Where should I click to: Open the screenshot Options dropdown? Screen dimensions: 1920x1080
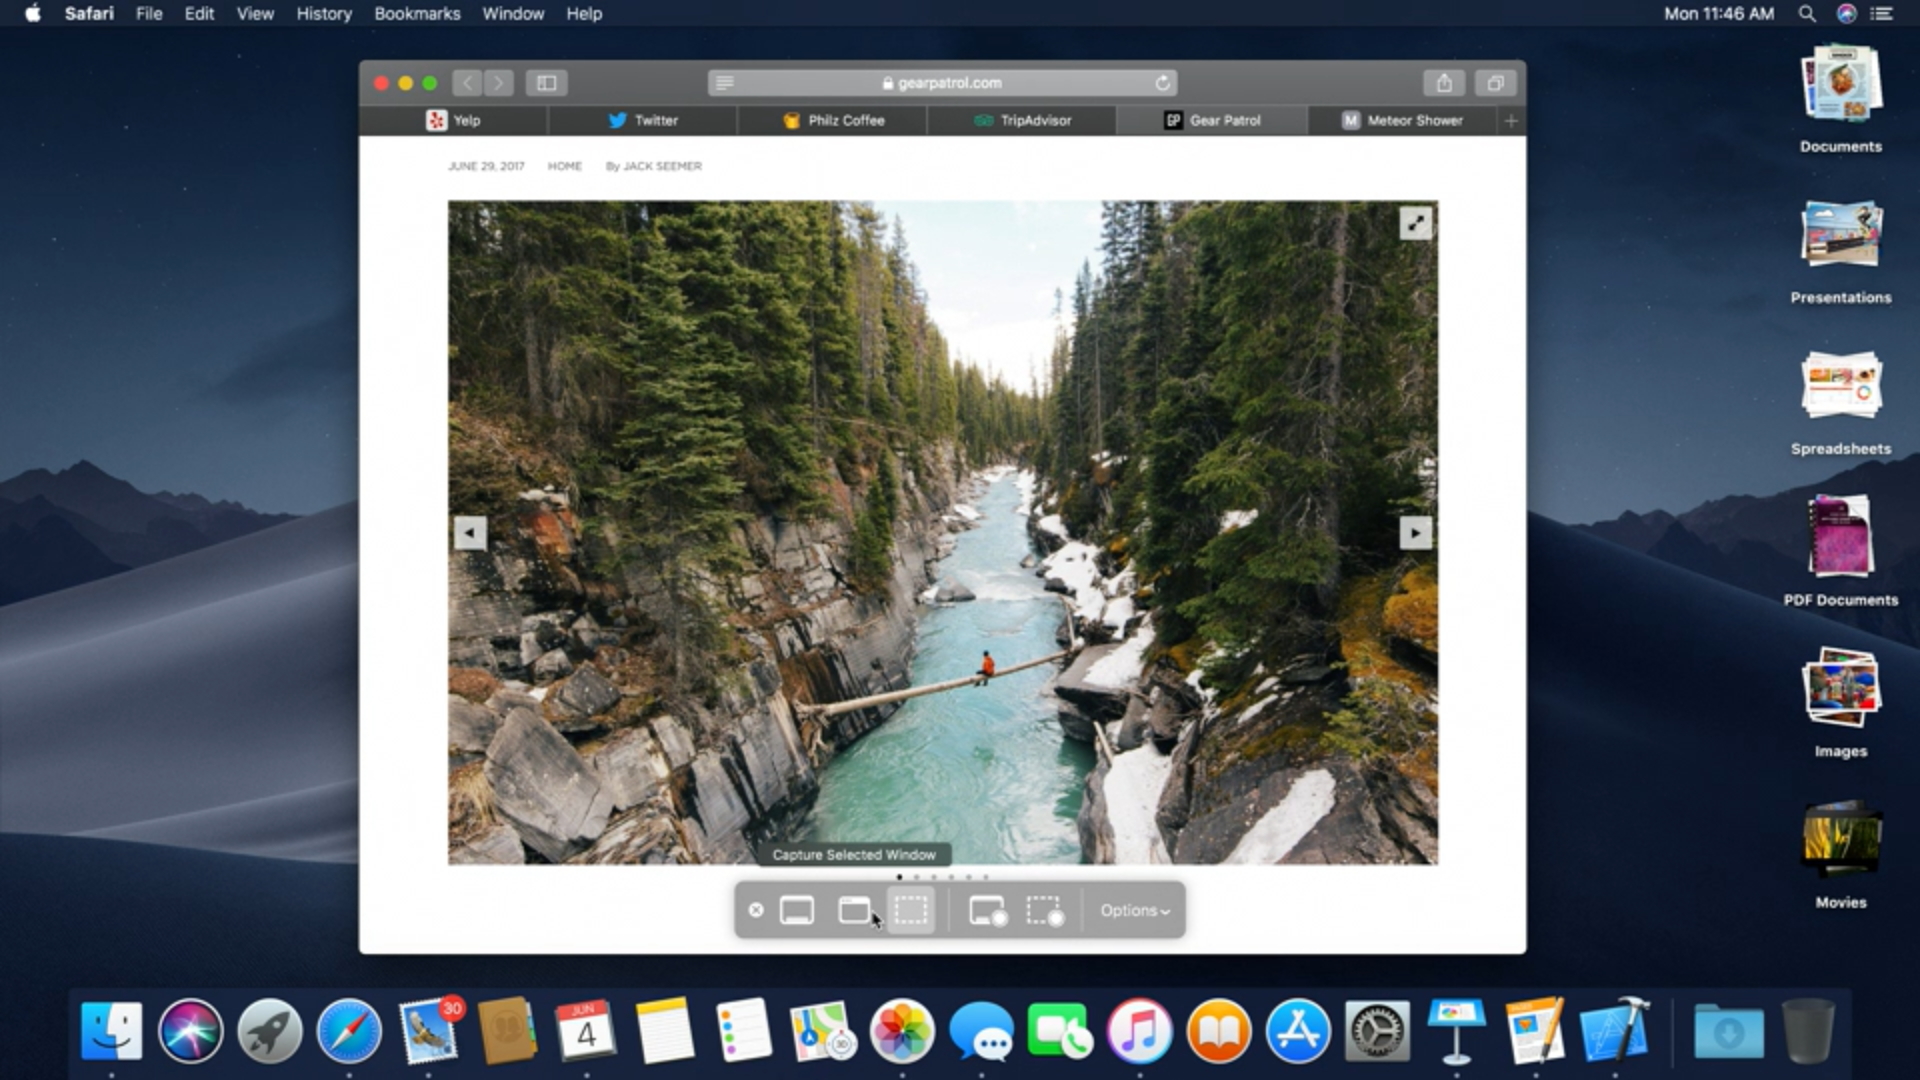click(x=1134, y=910)
